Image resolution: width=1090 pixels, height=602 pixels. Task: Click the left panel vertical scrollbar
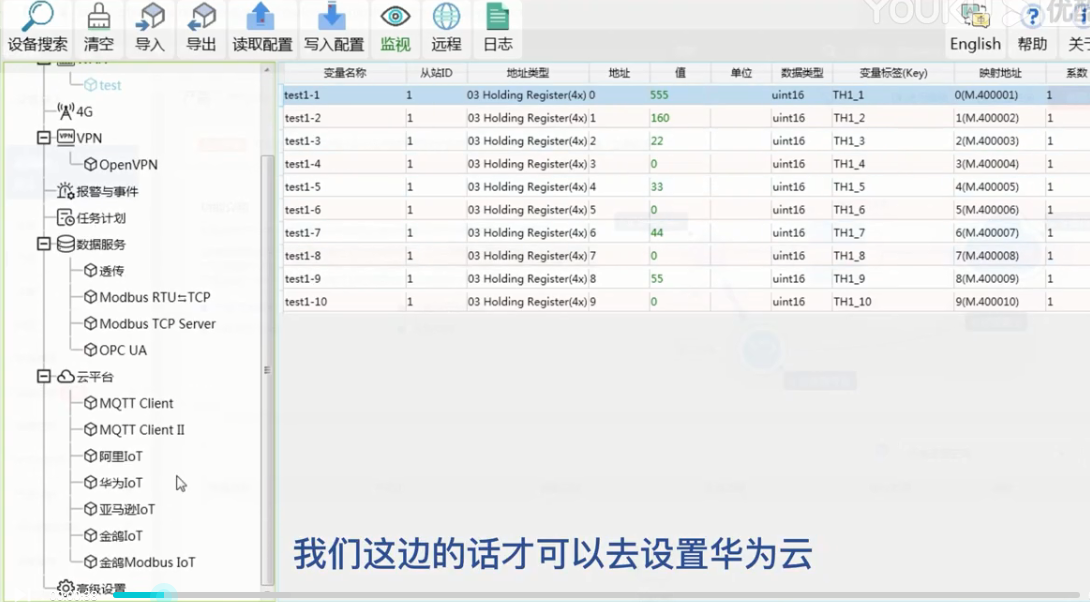click(267, 370)
